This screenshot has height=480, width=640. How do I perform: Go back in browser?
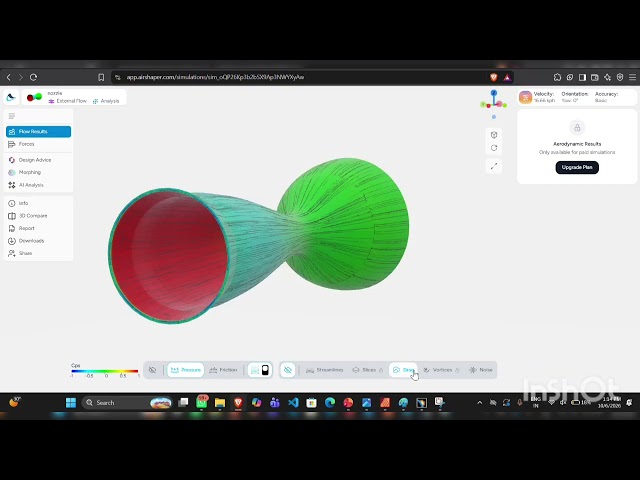(9, 77)
